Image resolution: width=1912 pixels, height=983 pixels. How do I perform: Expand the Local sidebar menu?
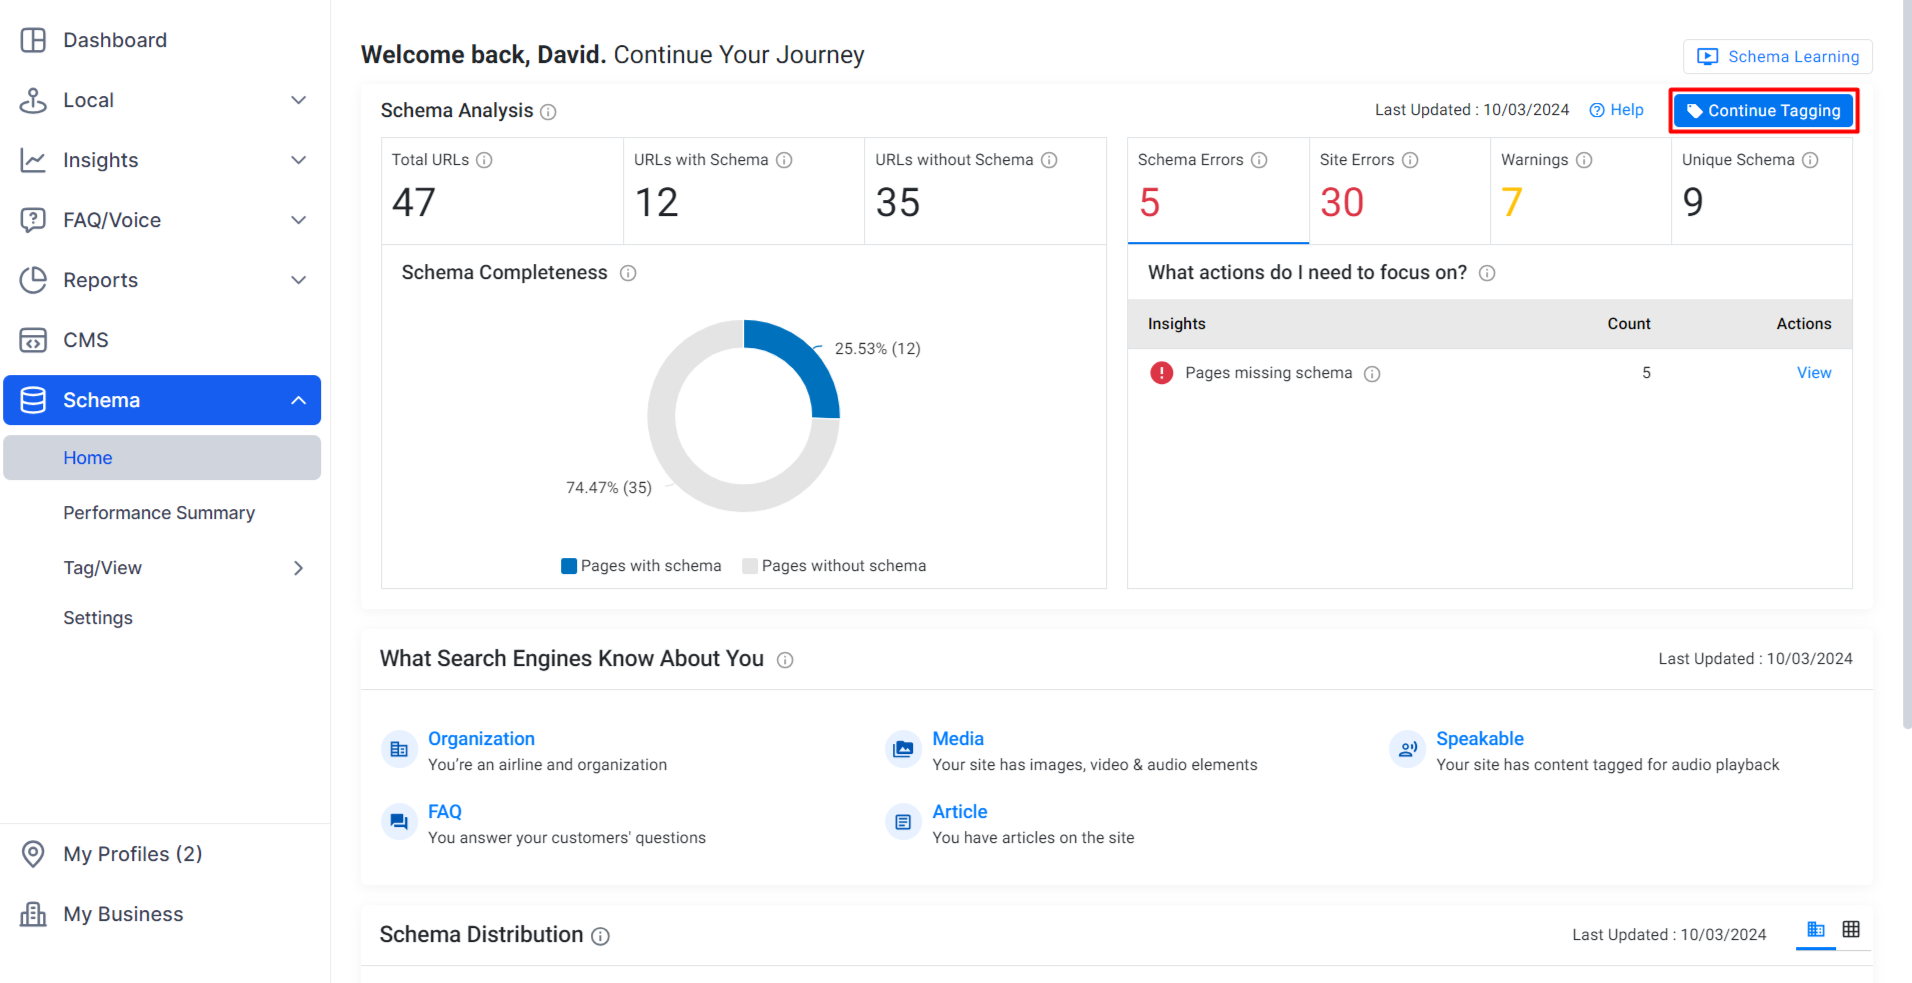(298, 100)
